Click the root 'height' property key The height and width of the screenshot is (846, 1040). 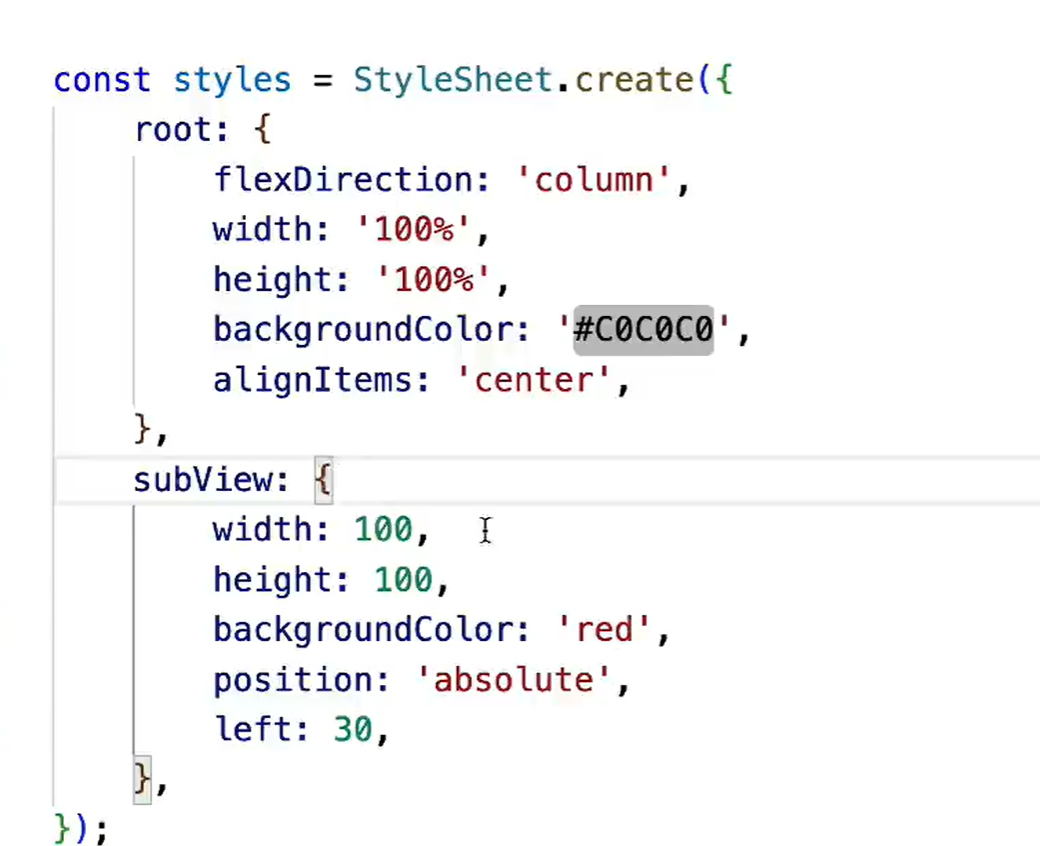pyautogui.click(x=272, y=280)
